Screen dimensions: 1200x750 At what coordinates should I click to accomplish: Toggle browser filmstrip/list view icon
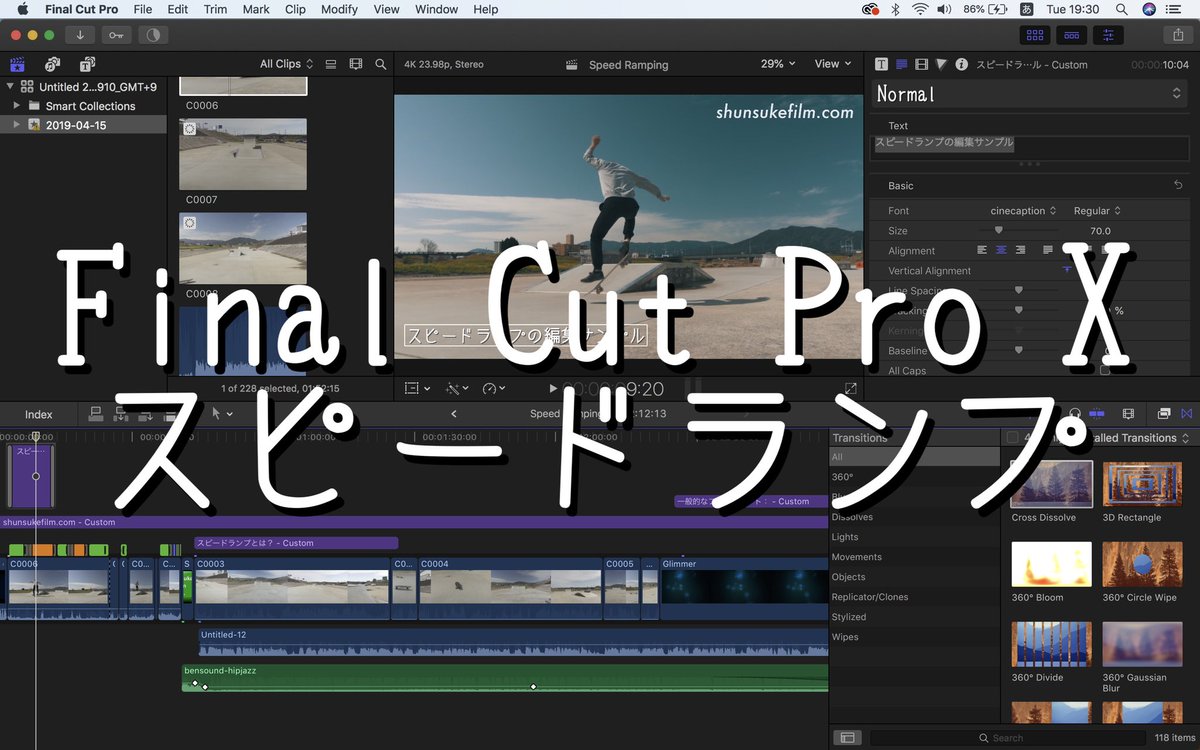(x=331, y=64)
